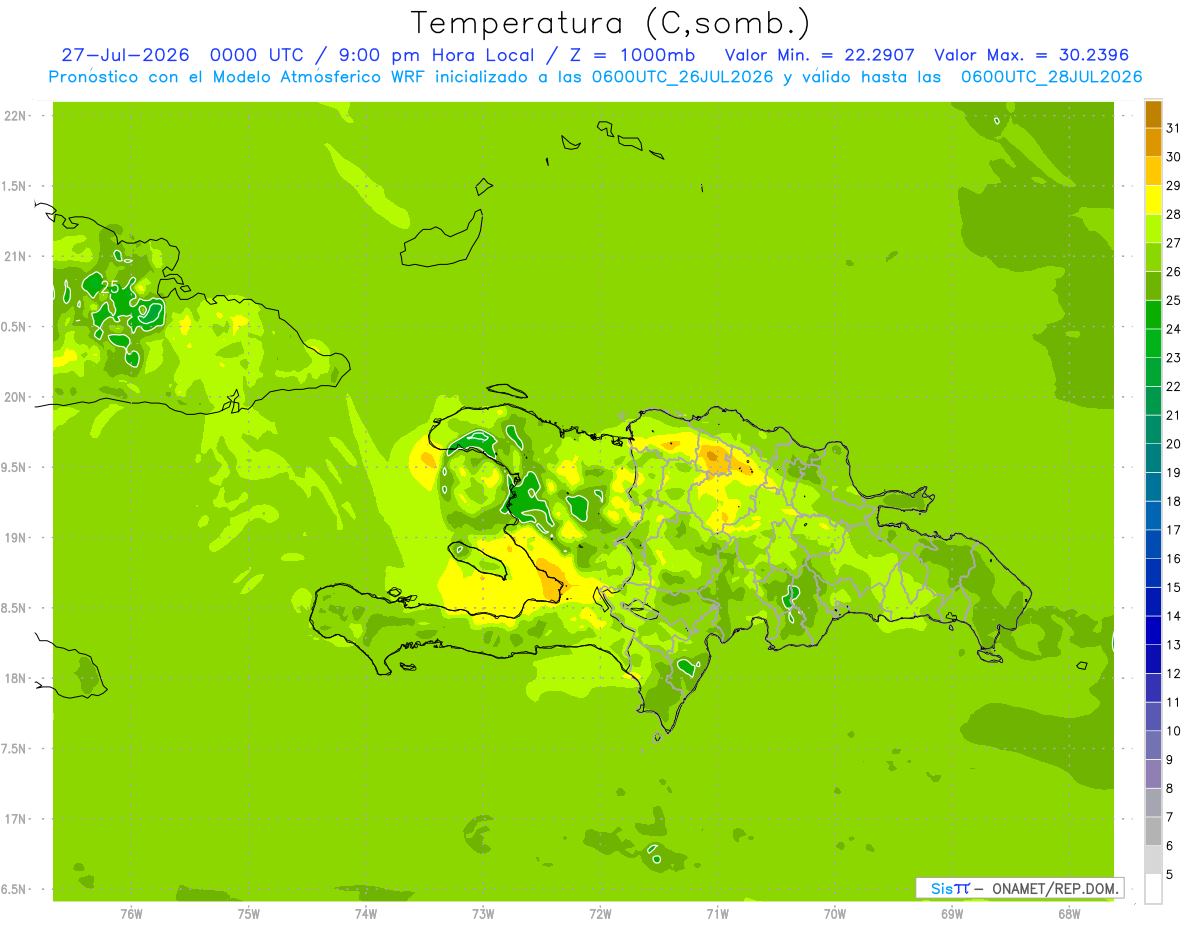Click the "25" value on the color scale legend
This screenshot has height=927, width=1200.
[x=1174, y=300]
